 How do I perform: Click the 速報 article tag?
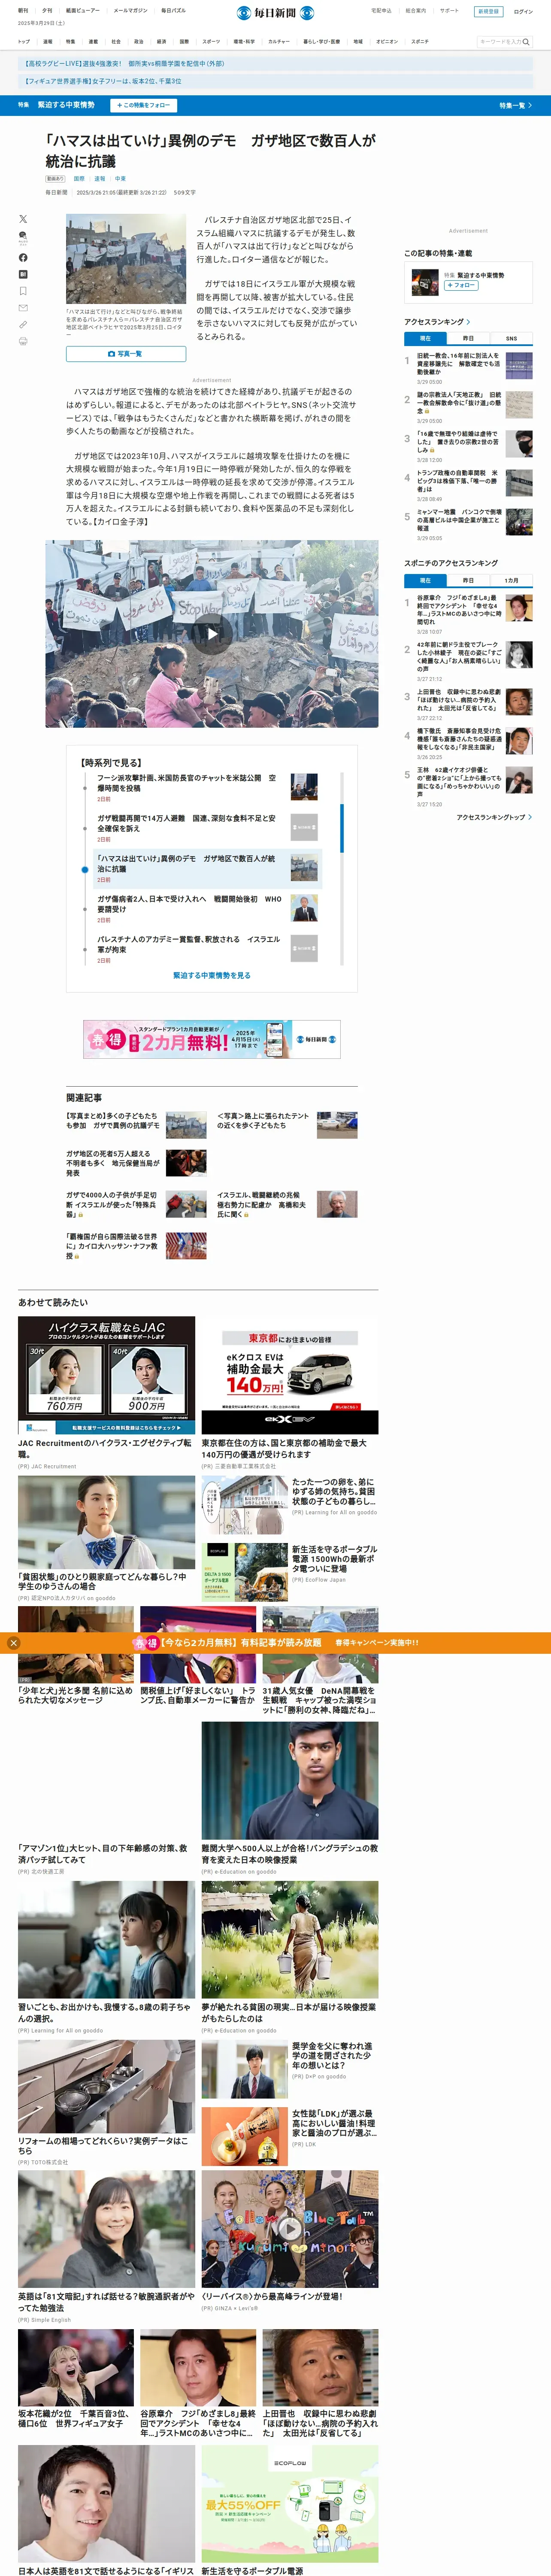click(99, 179)
